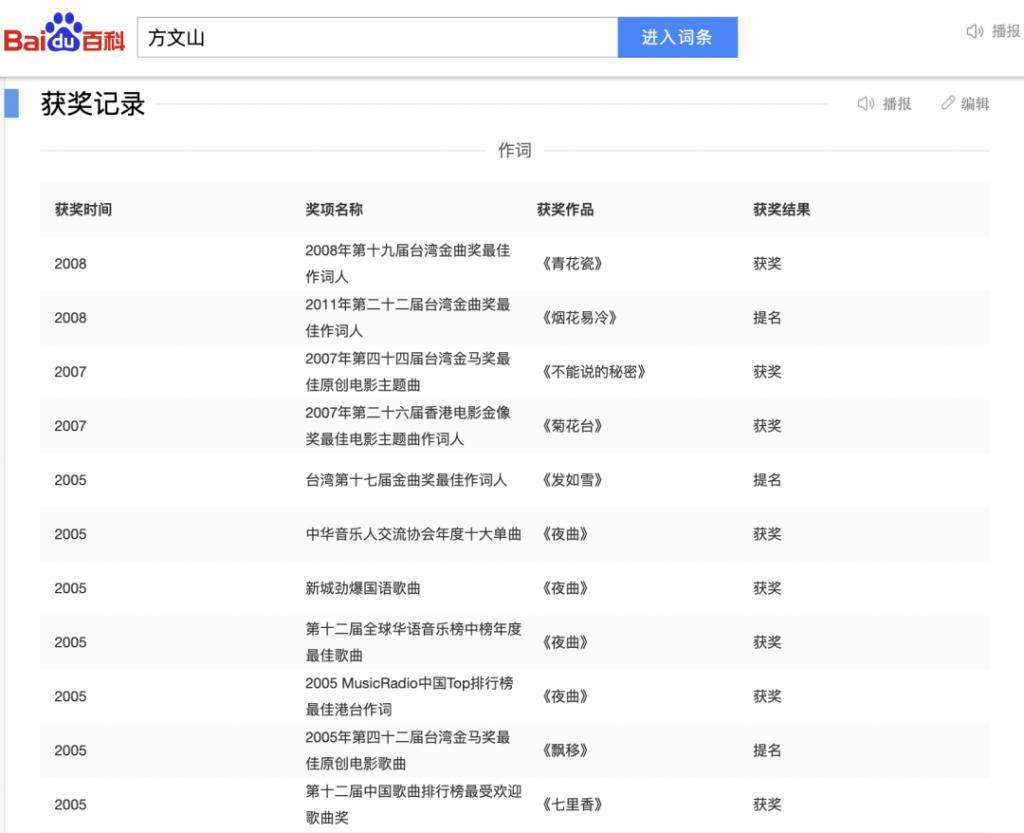Select the work 《菊花台》
The width and height of the screenshot is (1024, 833).
(x=572, y=426)
